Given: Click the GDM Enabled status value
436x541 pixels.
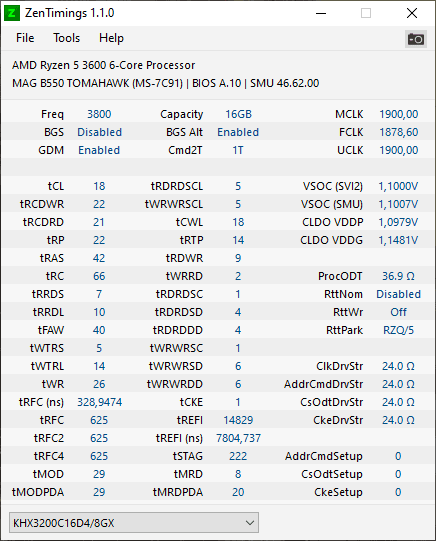Looking at the screenshot, I should tap(99, 150).
